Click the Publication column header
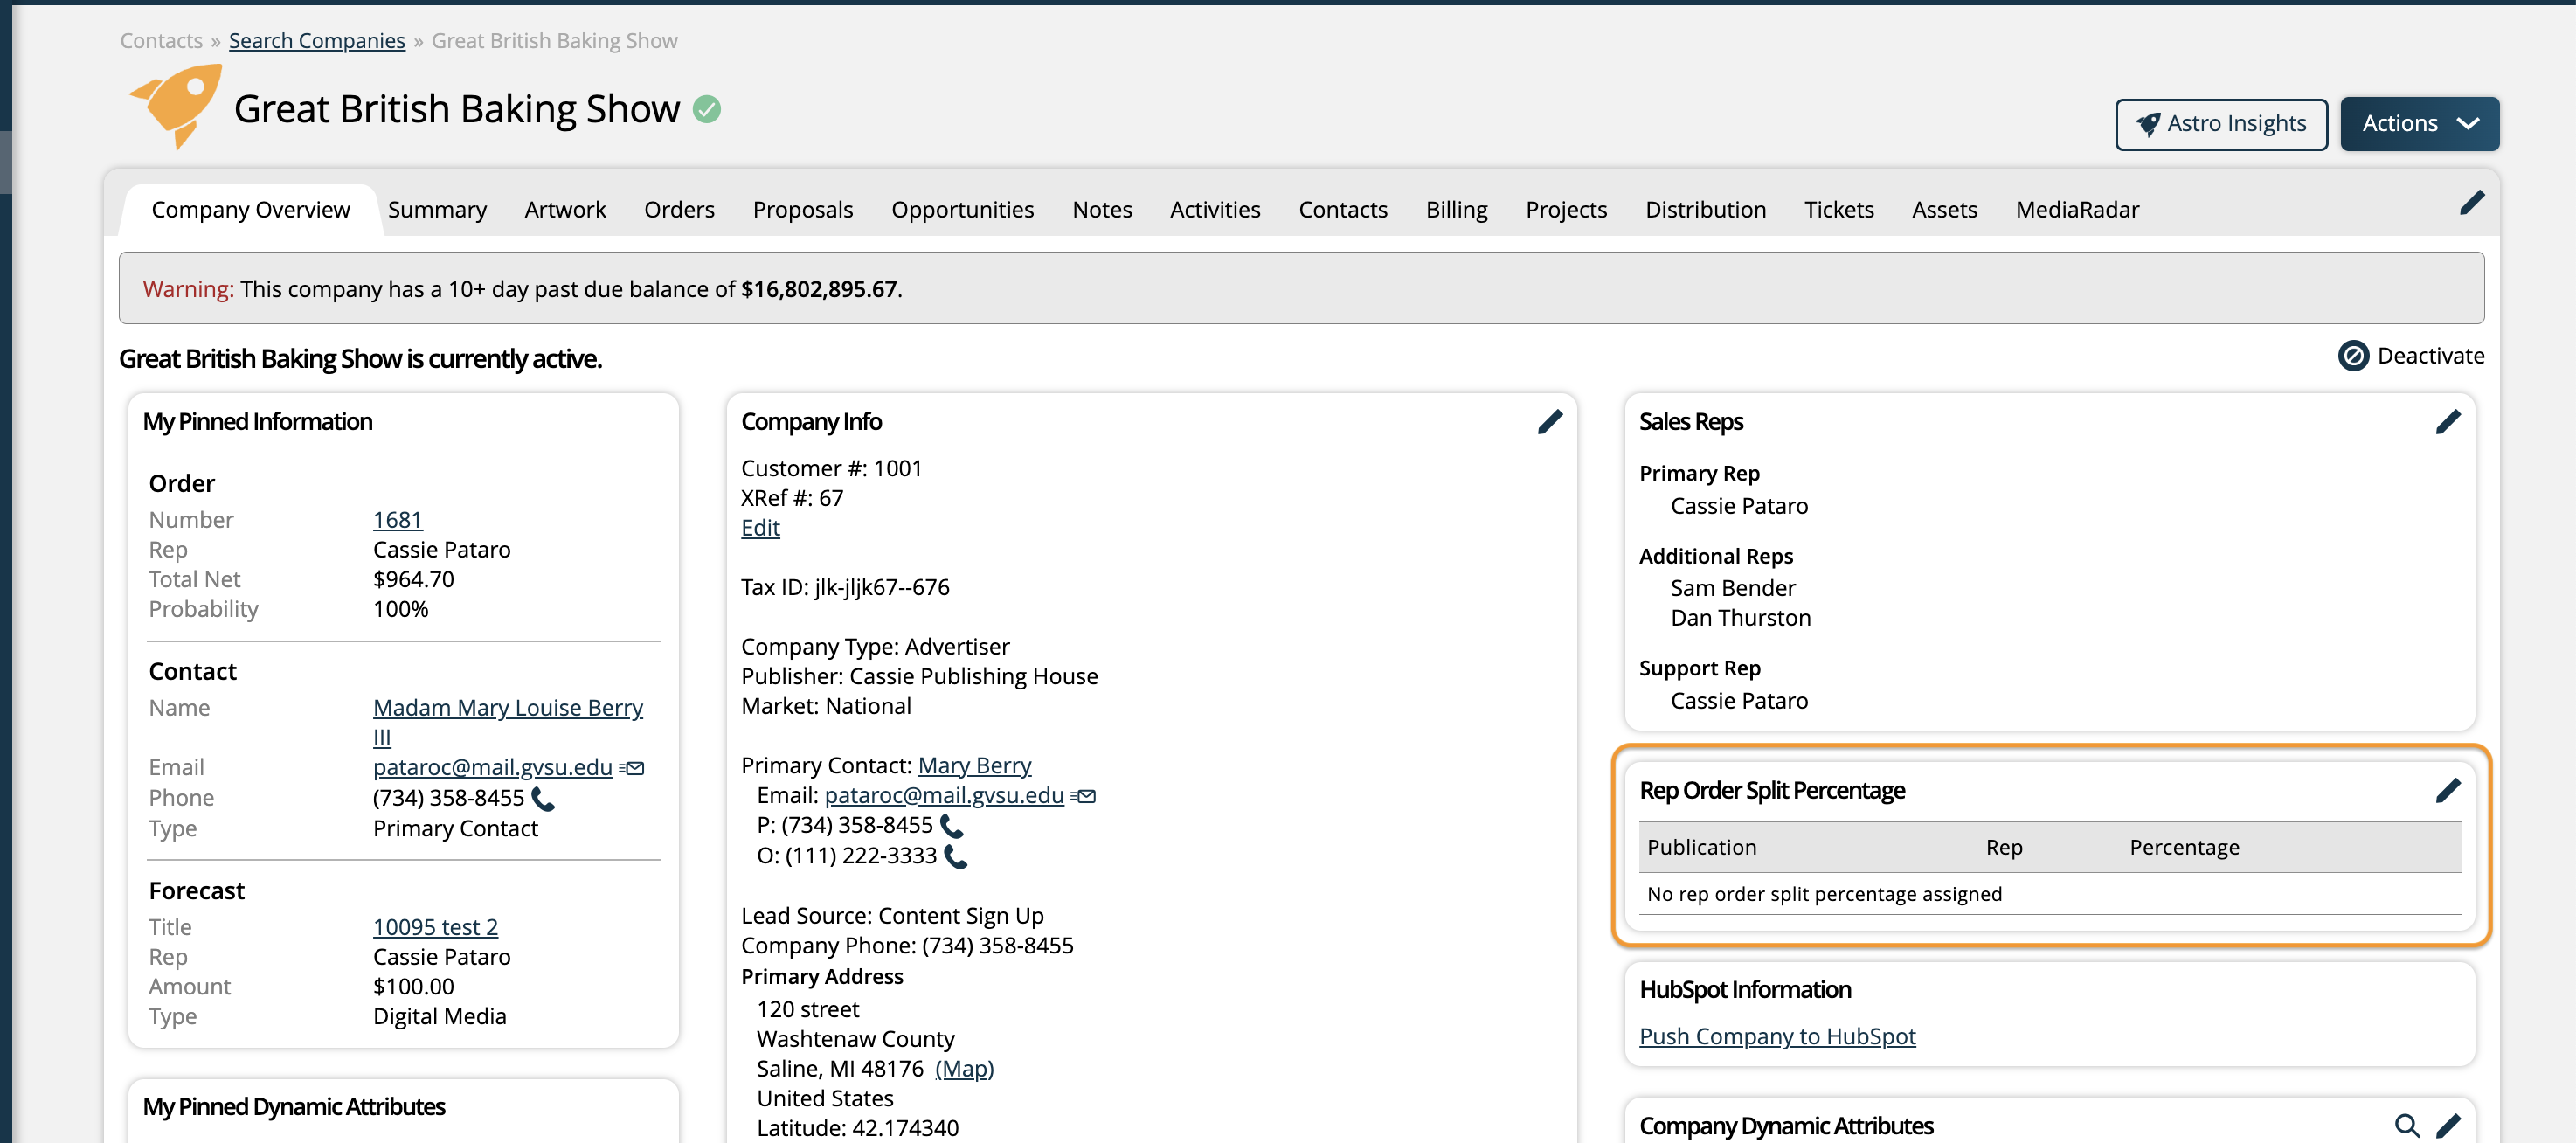This screenshot has width=2576, height=1143. (x=1701, y=848)
